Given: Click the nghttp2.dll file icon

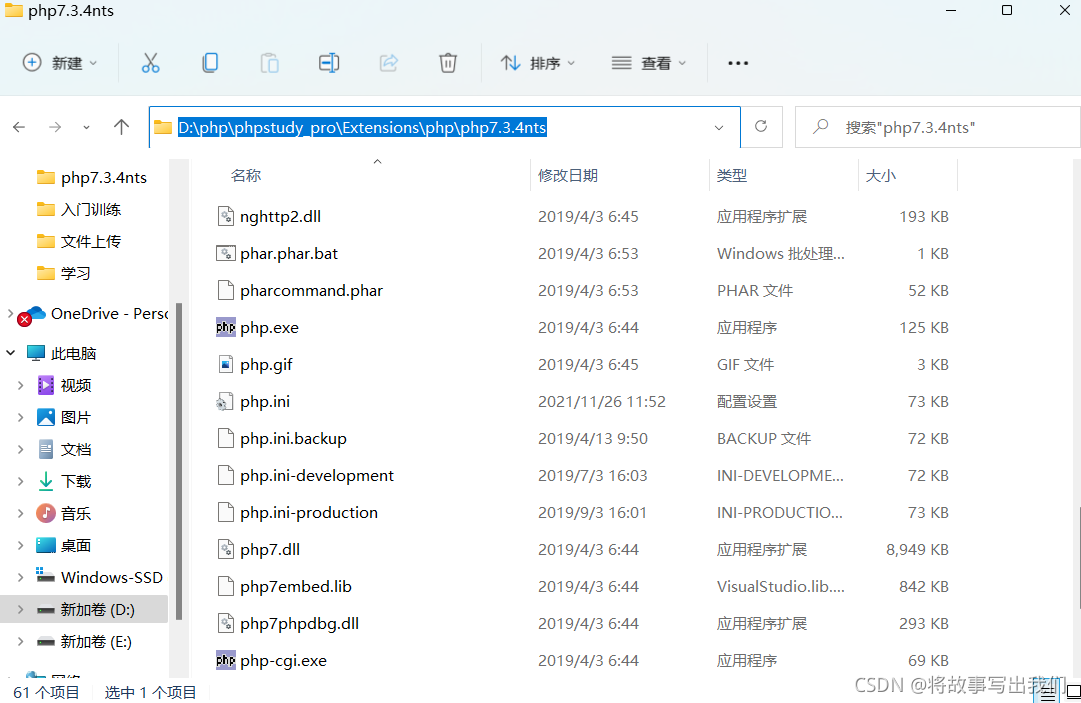Looking at the screenshot, I should (225, 216).
